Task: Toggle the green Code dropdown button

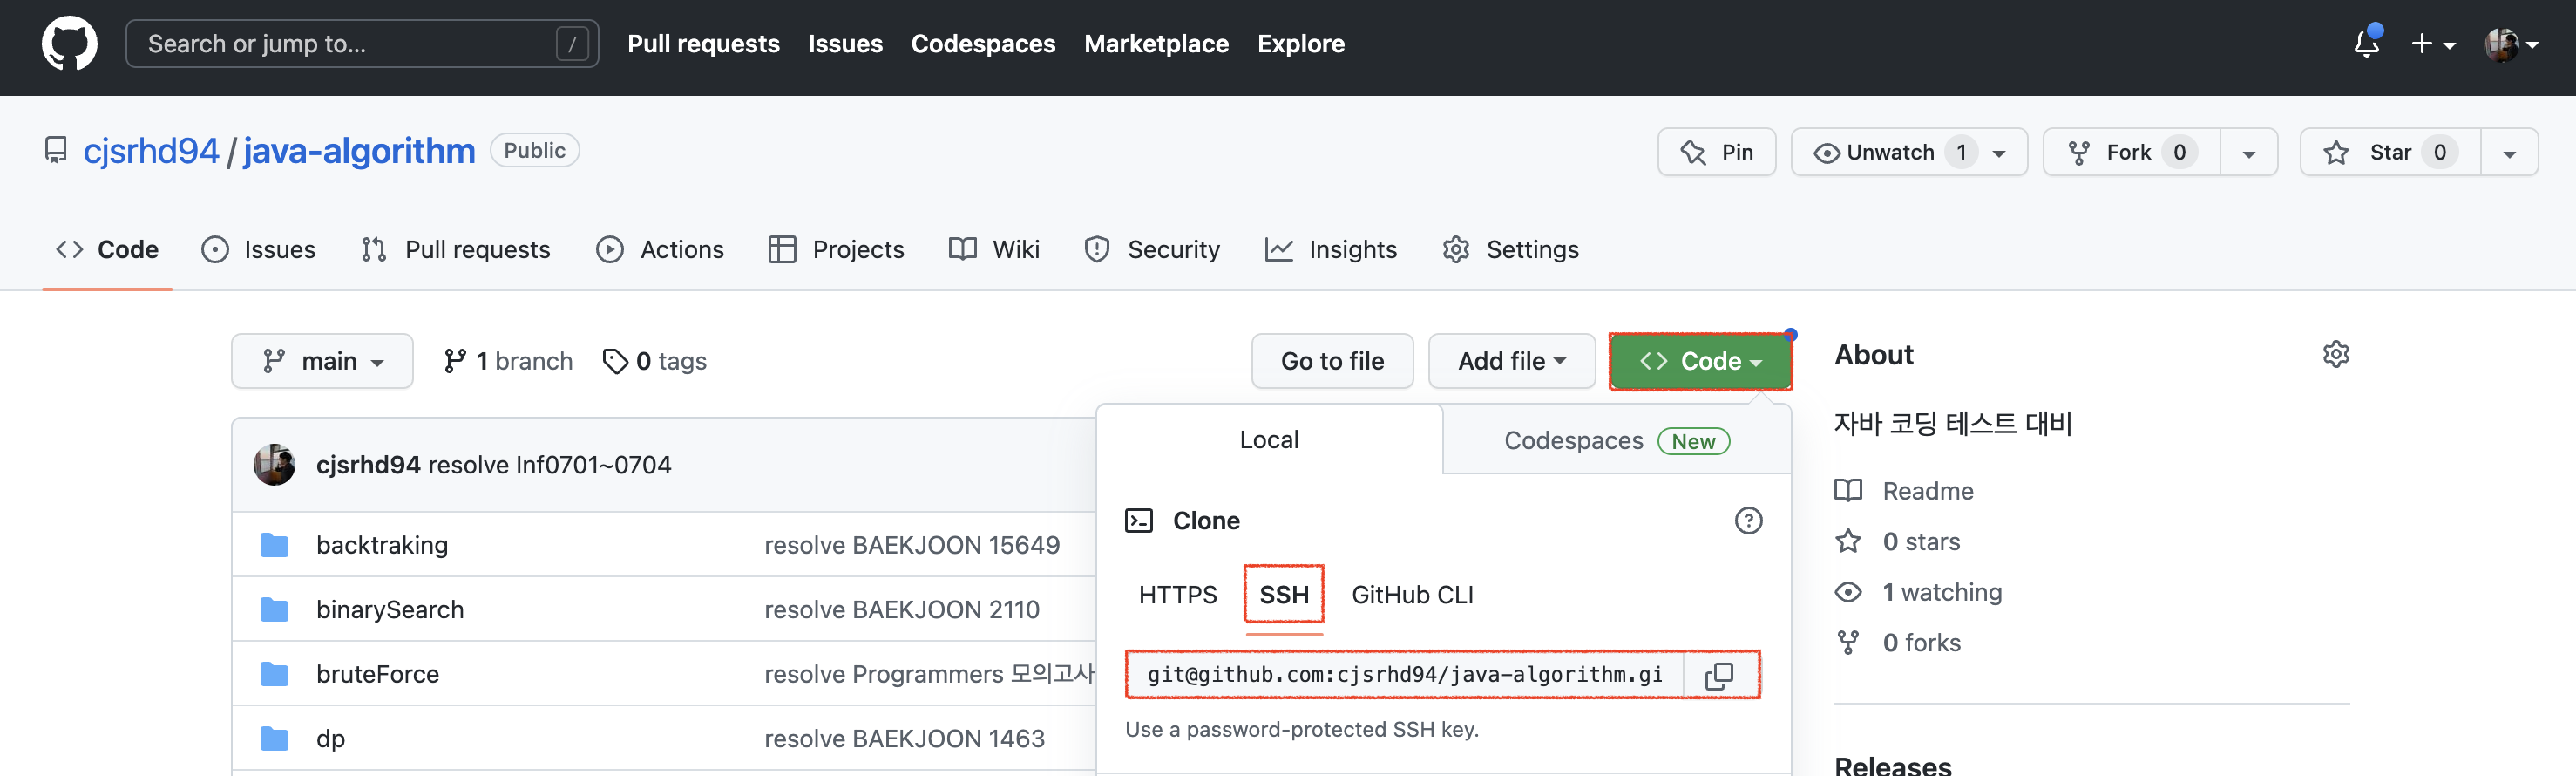Action: (1700, 361)
